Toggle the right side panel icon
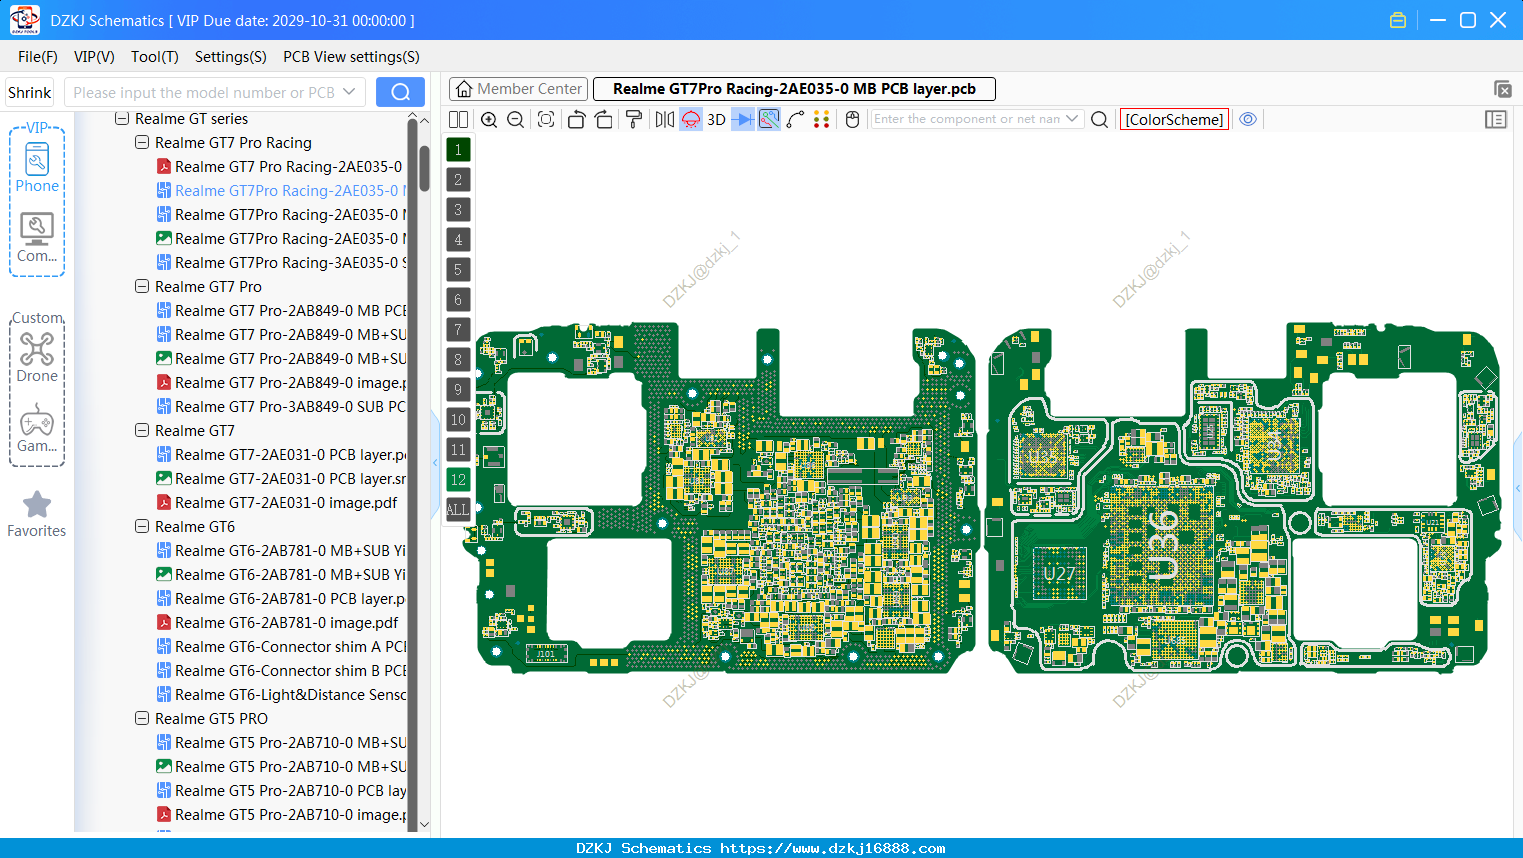Image resolution: width=1523 pixels, height=858 pixels. point(1496,119)
